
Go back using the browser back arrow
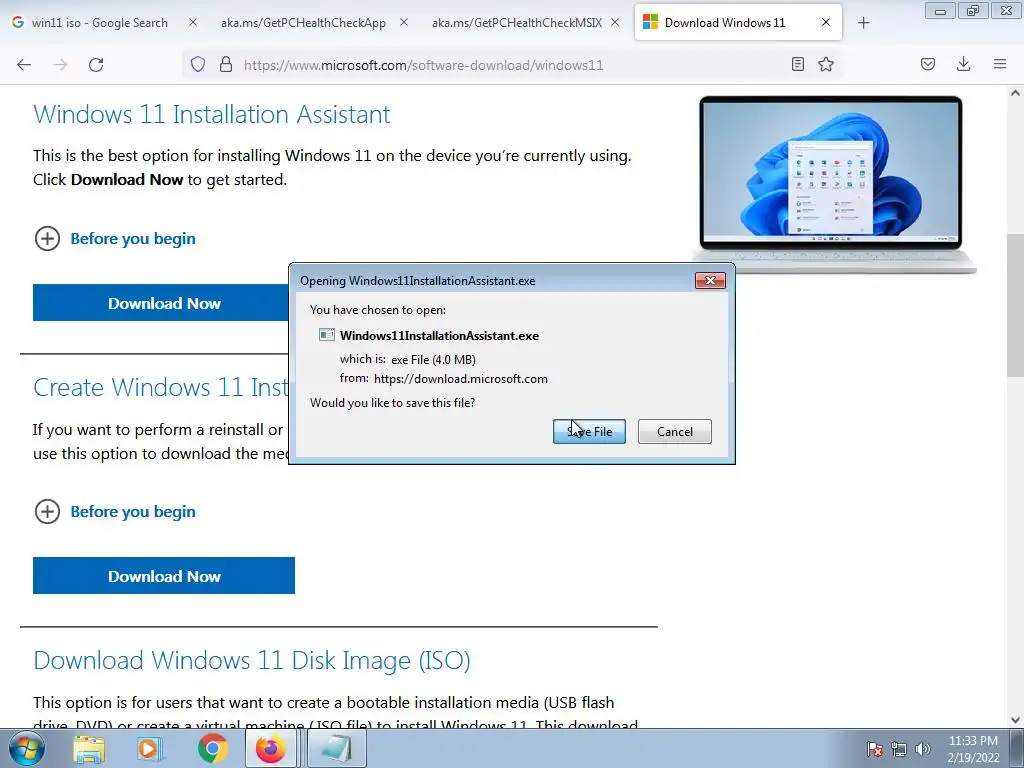click(x=24, y=64)
